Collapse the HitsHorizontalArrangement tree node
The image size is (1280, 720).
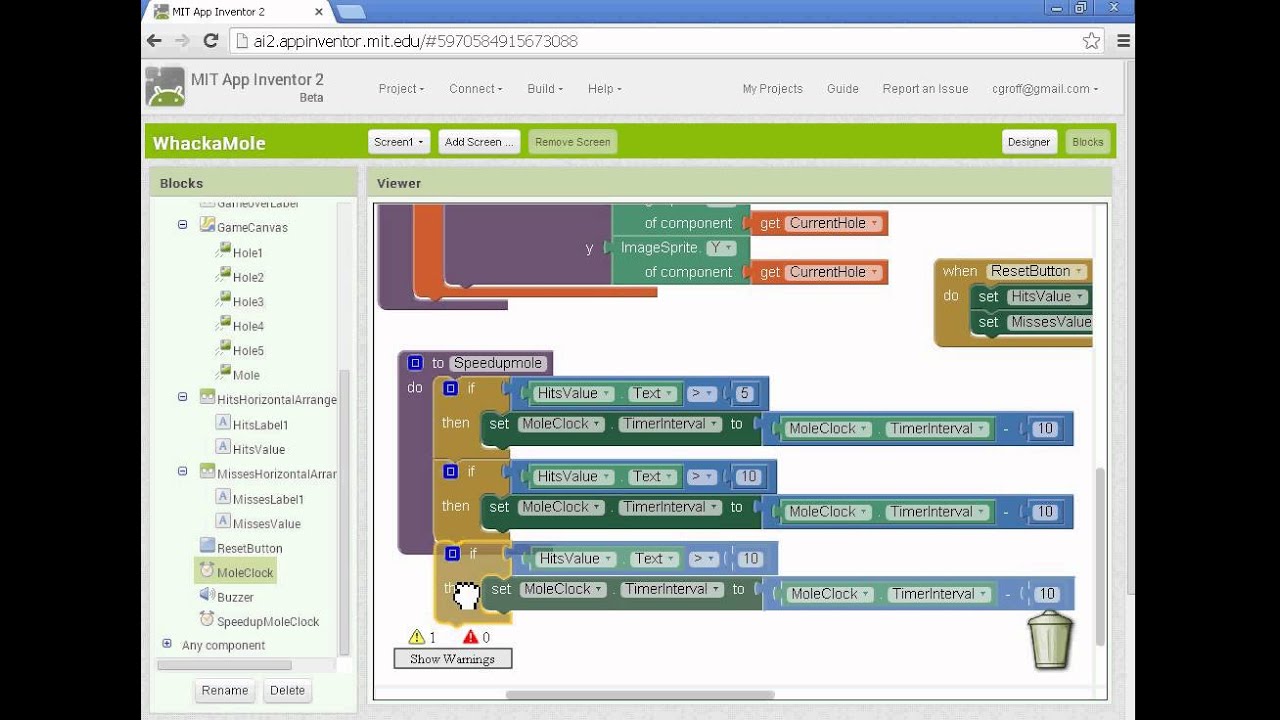(183, 397)
